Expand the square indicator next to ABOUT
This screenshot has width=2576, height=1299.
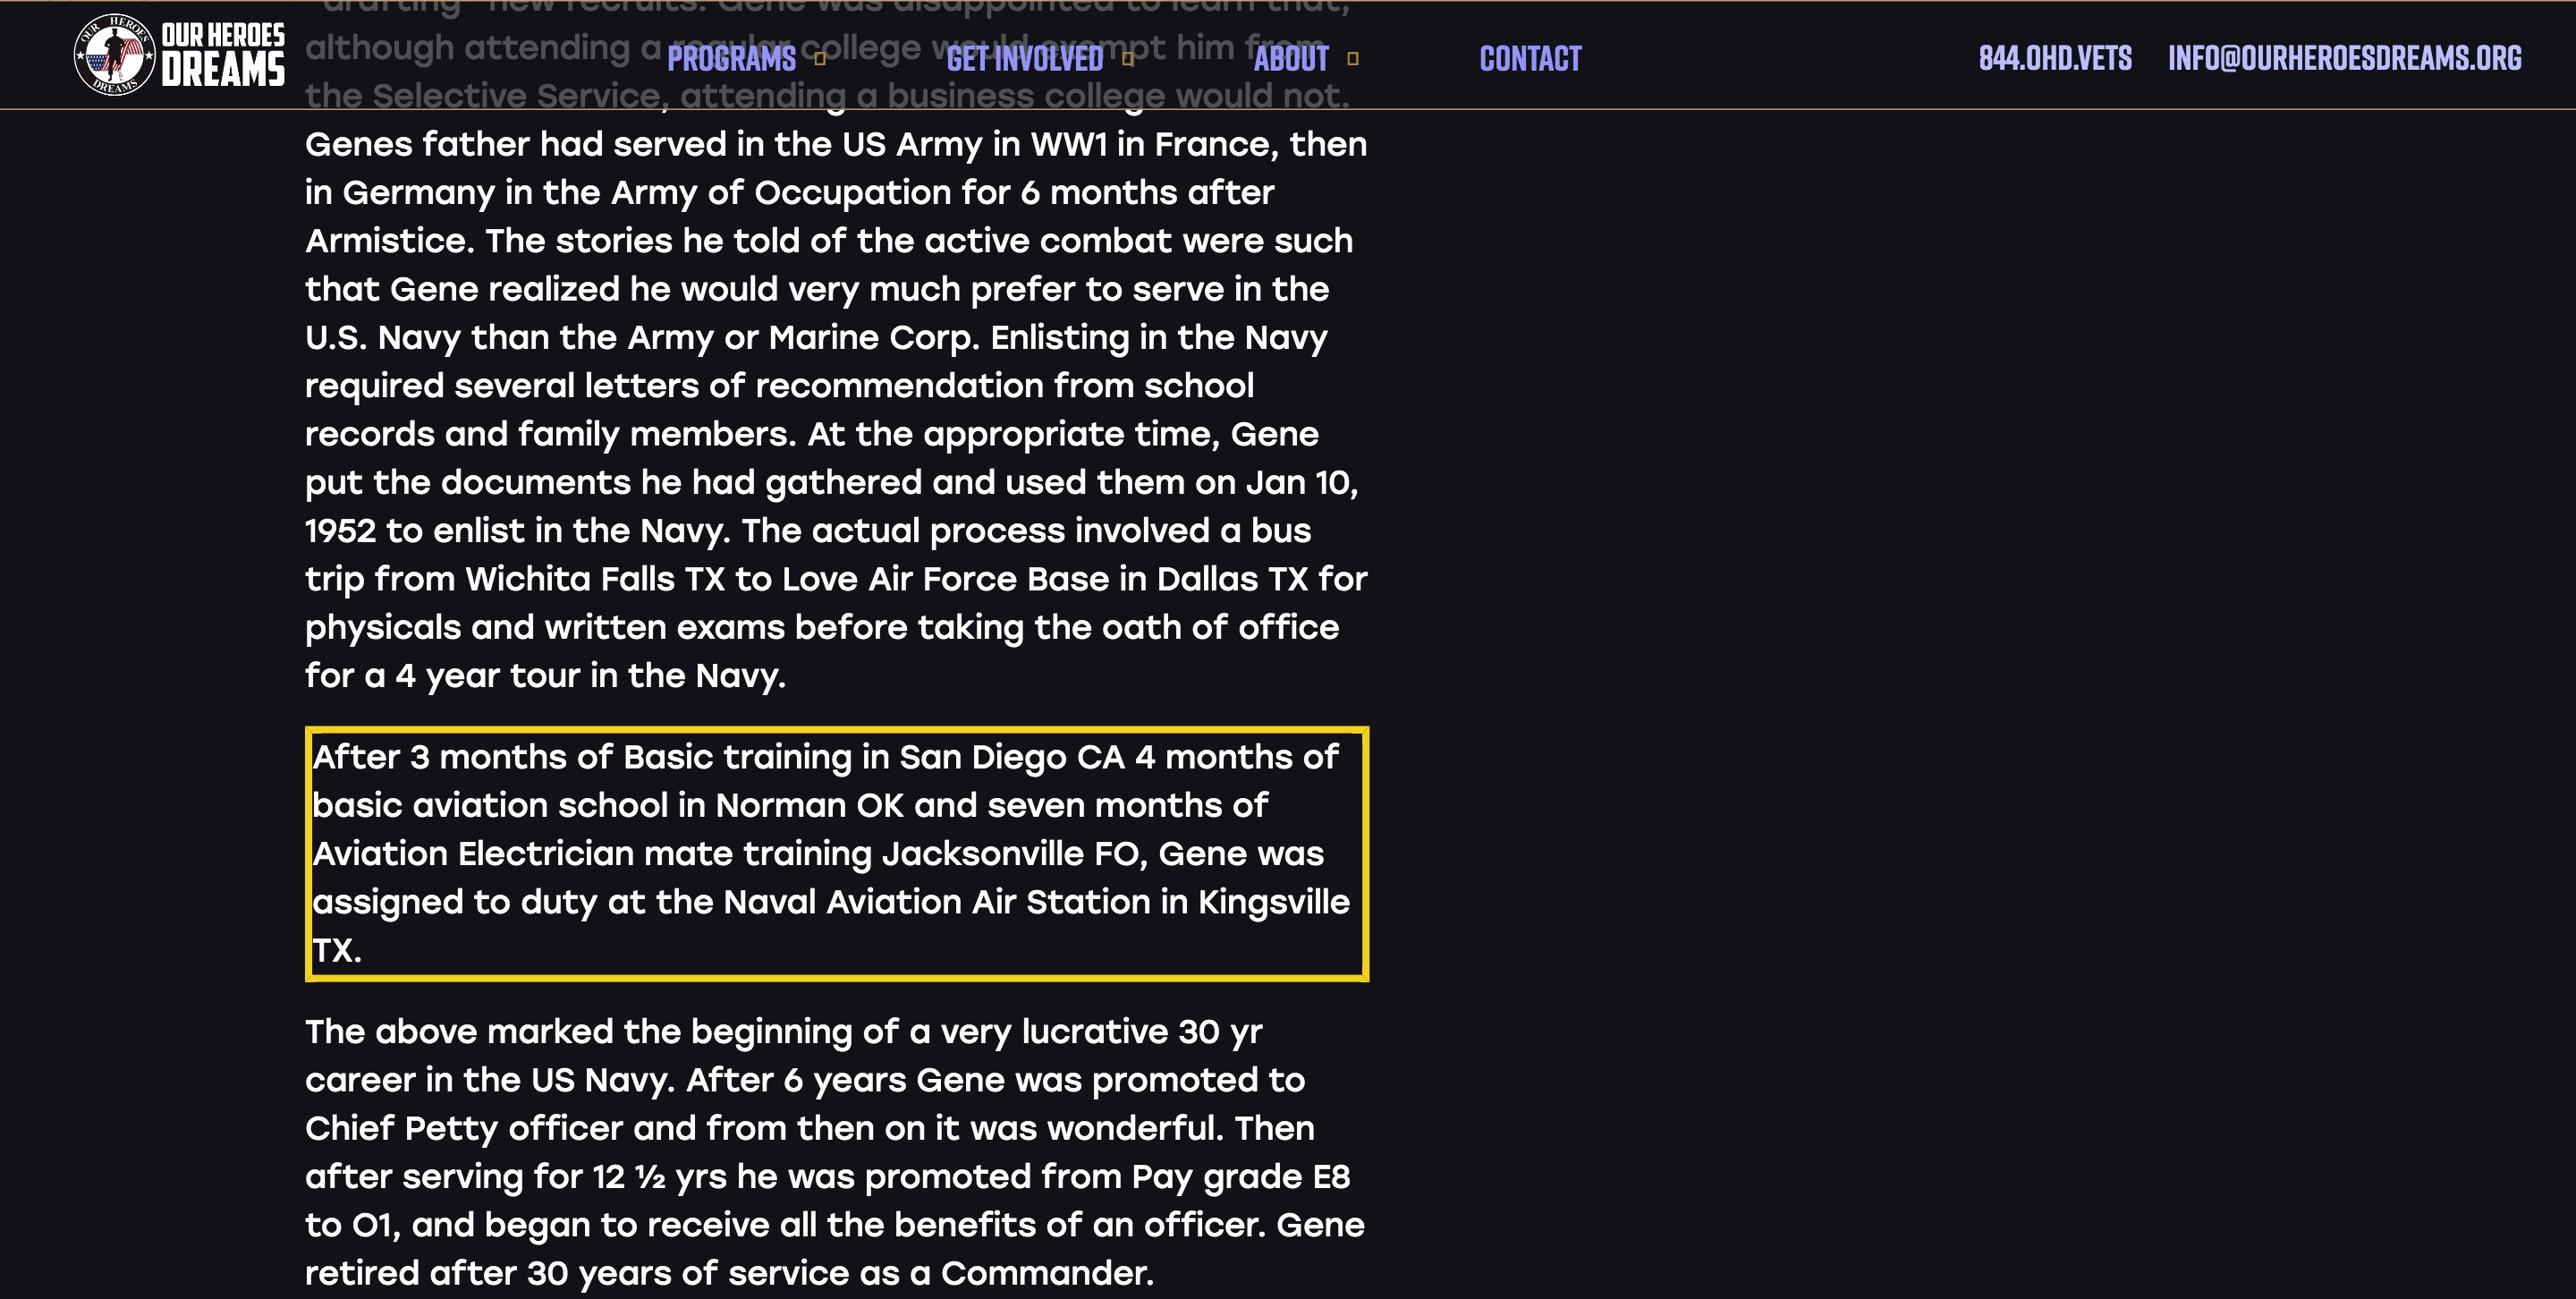tap(1353, 59)
